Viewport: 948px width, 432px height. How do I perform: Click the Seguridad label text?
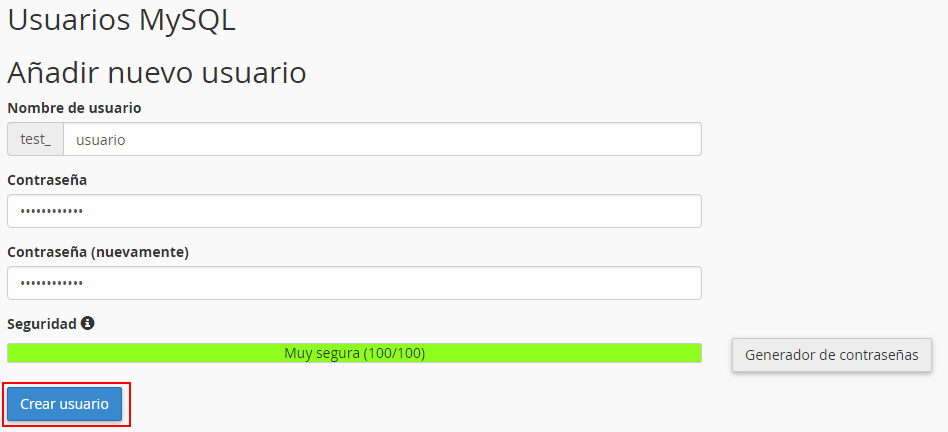tap(42, 324)
